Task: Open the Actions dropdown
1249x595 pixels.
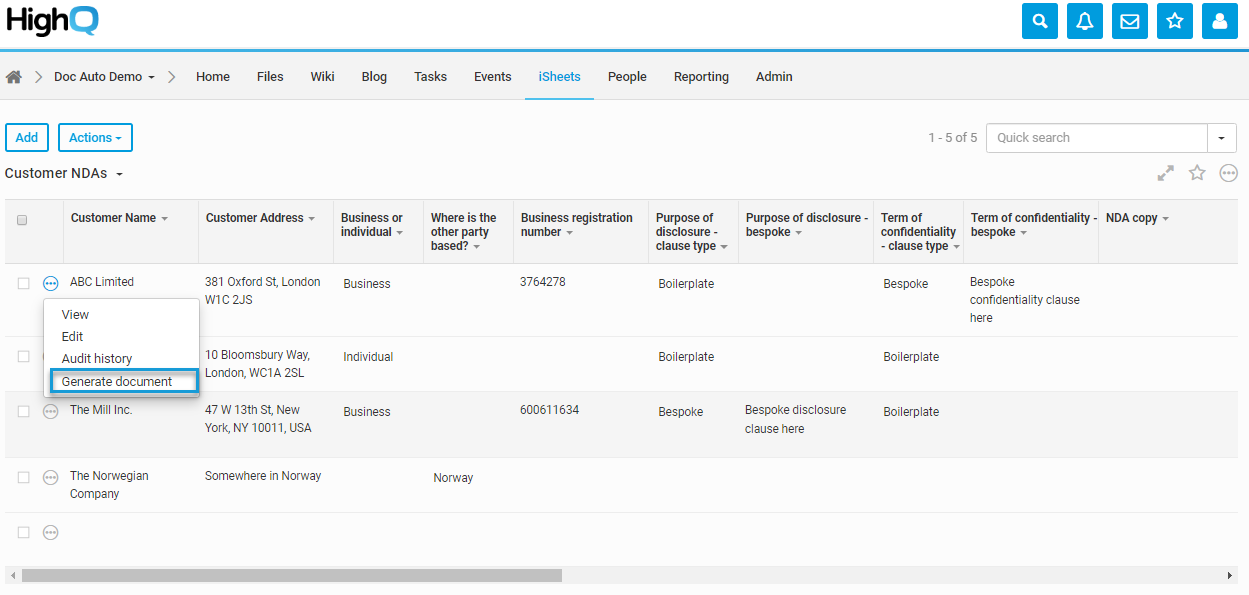Action: coord(95,138)
